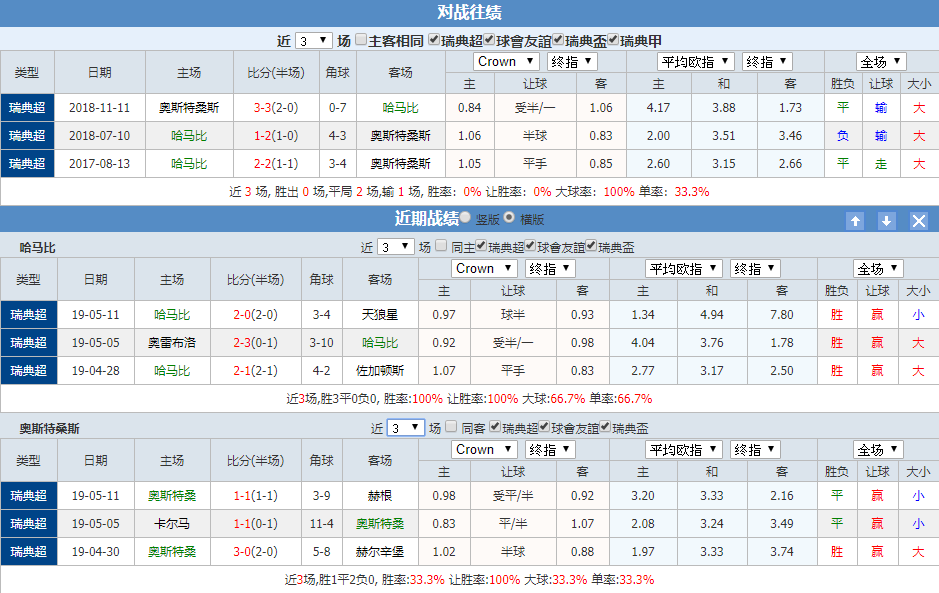Click 球半 handicap on 天狼星 row
This screenshot has width=939, height=593.
[x=513, y=314]
